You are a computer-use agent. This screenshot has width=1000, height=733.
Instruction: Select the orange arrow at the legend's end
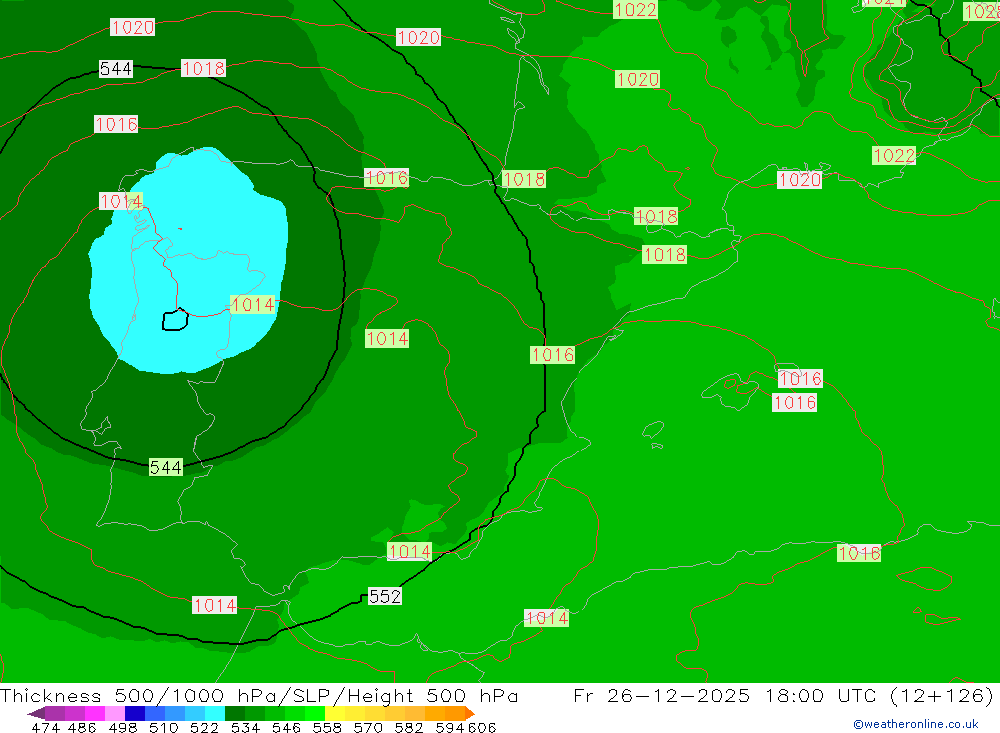pos(470,713)
